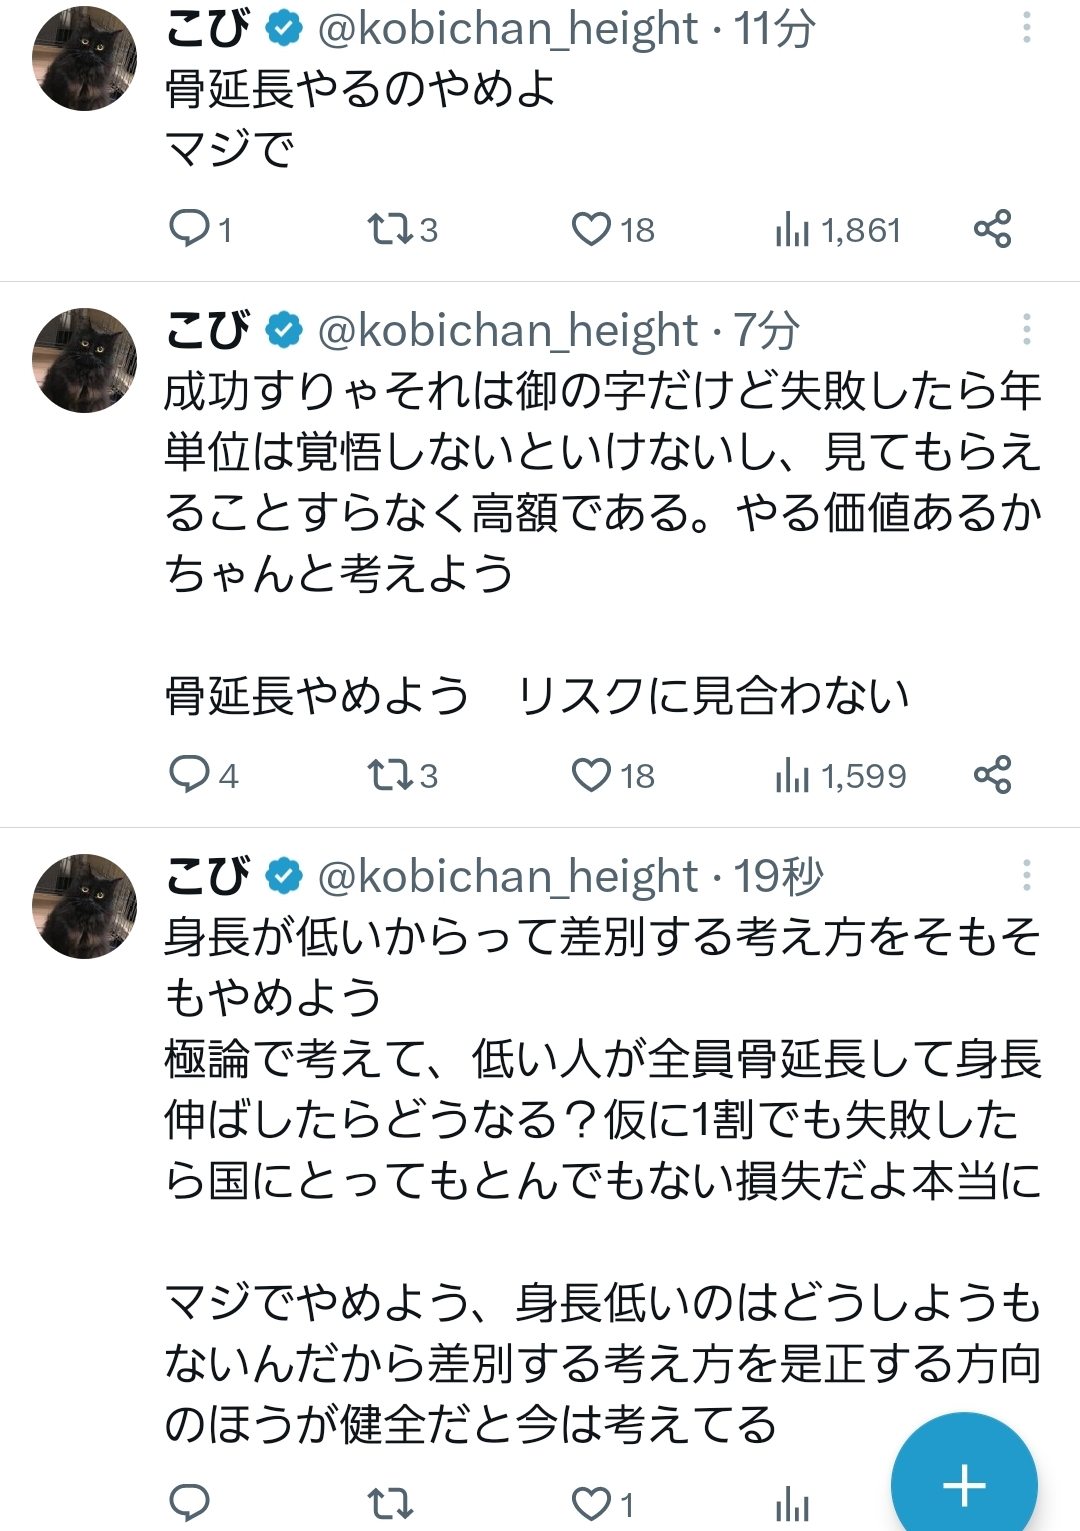Screen dimensions: 1080x1531
Task: Compose a new tweet with plus button
Action: (x=964, y=1484)
